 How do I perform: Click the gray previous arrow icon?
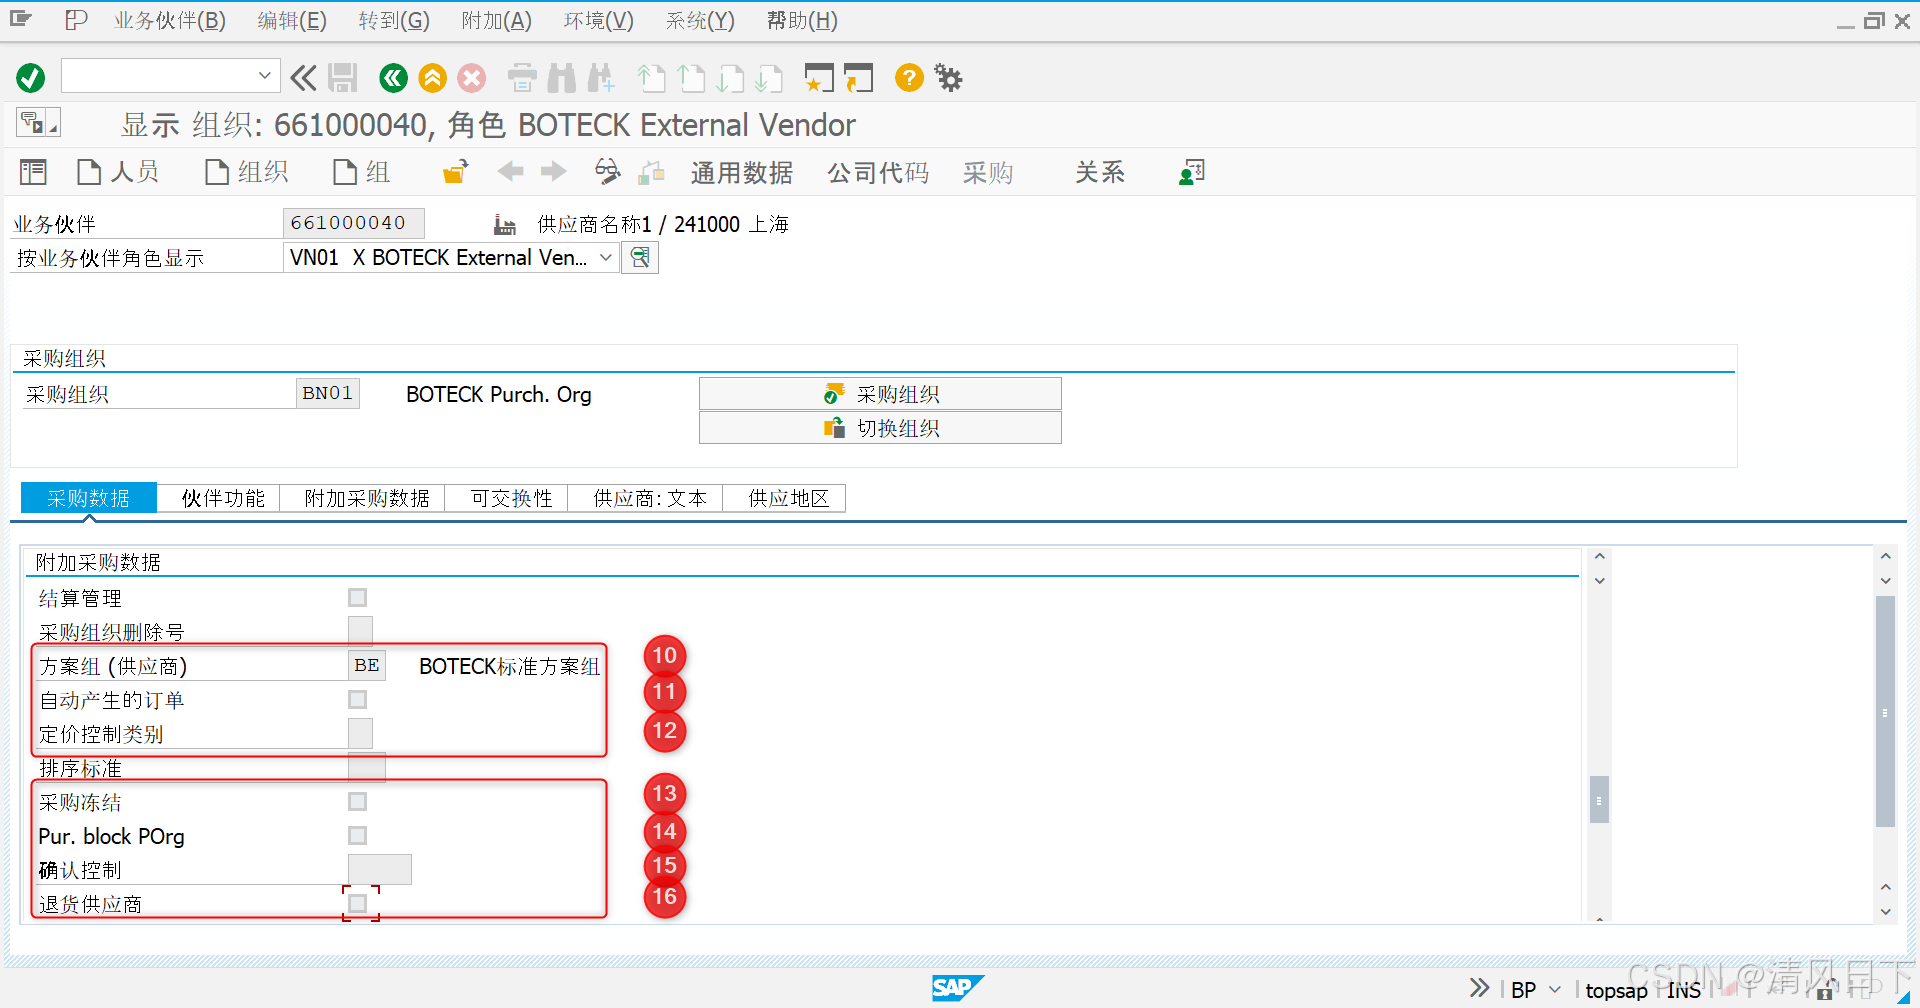tap(511, 172)
